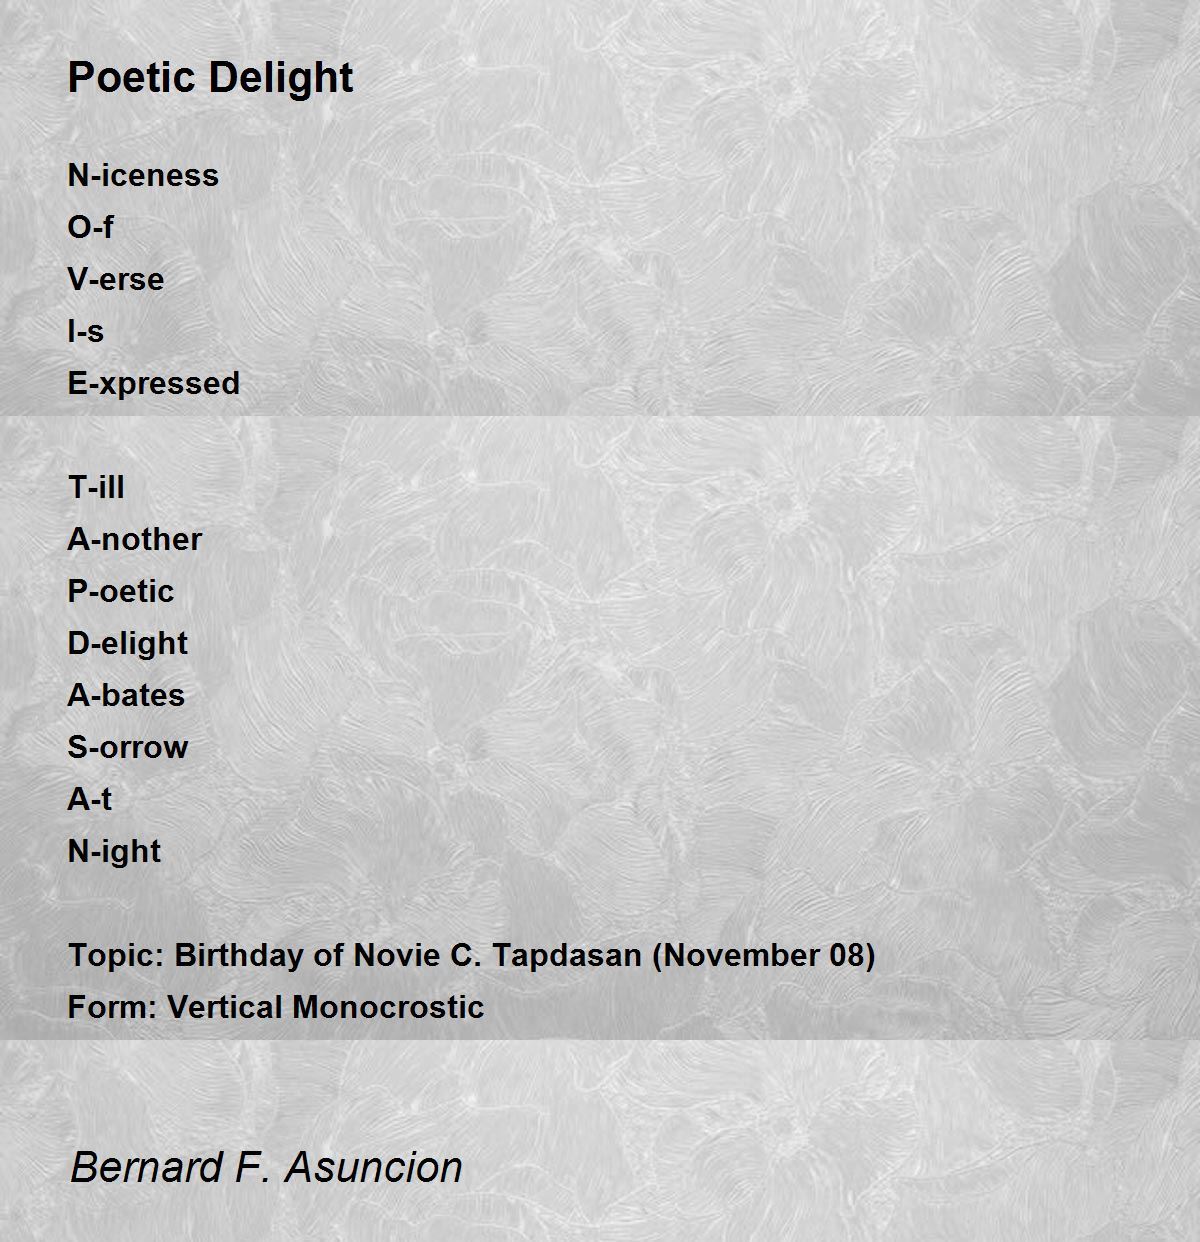
Task: Click the A-t line
Action: [x=89, y=799]
